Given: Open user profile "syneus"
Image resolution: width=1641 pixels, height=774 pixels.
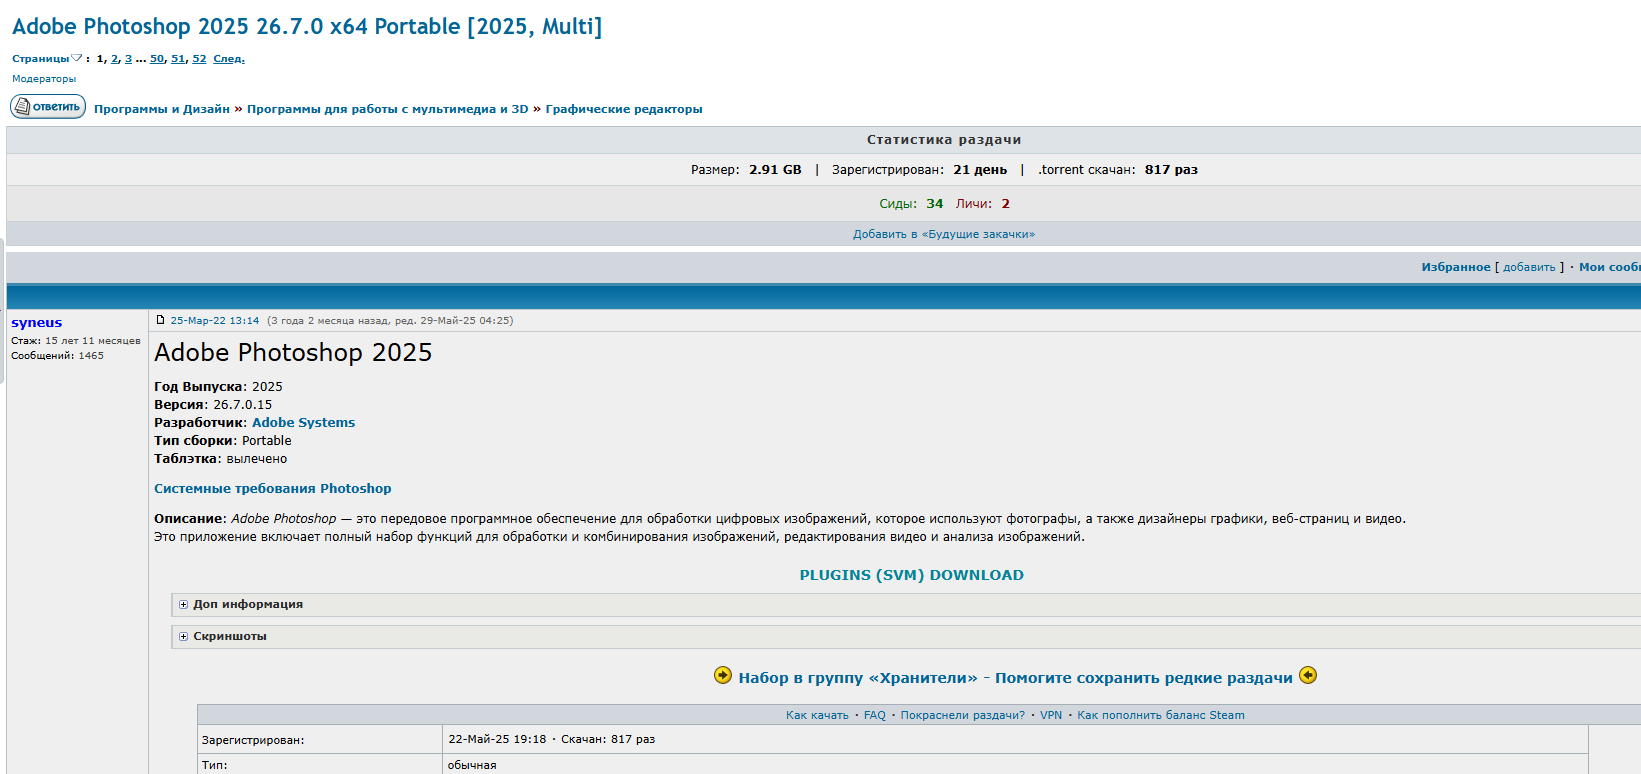Looking at the screenshot, I should pyautogui.click(x=37, y=322).
